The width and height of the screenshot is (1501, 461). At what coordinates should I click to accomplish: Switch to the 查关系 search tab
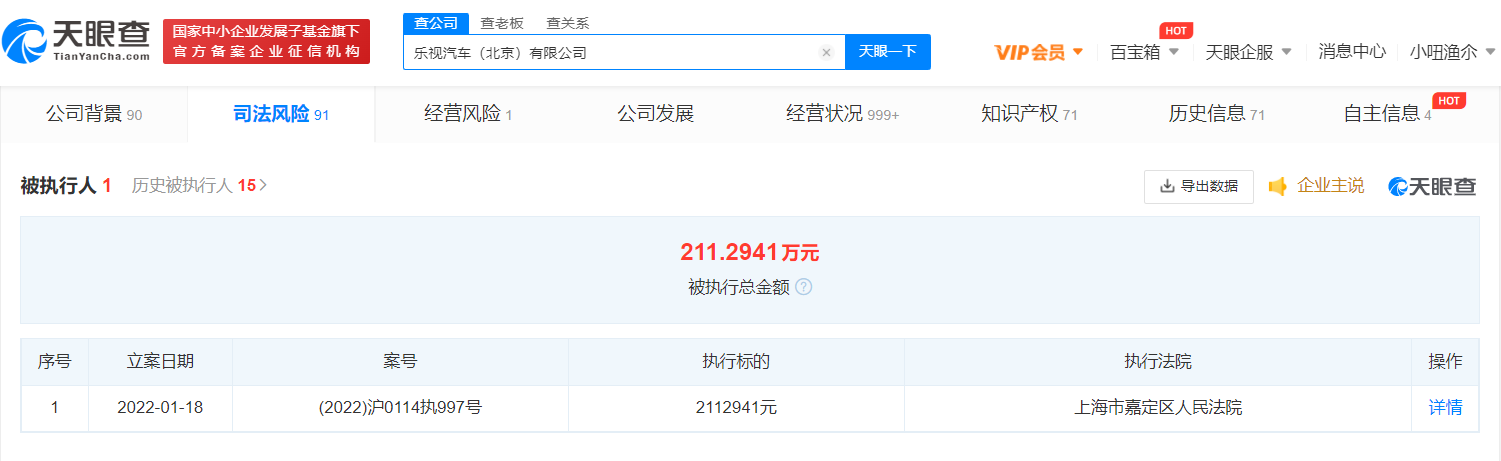[567, 23]
